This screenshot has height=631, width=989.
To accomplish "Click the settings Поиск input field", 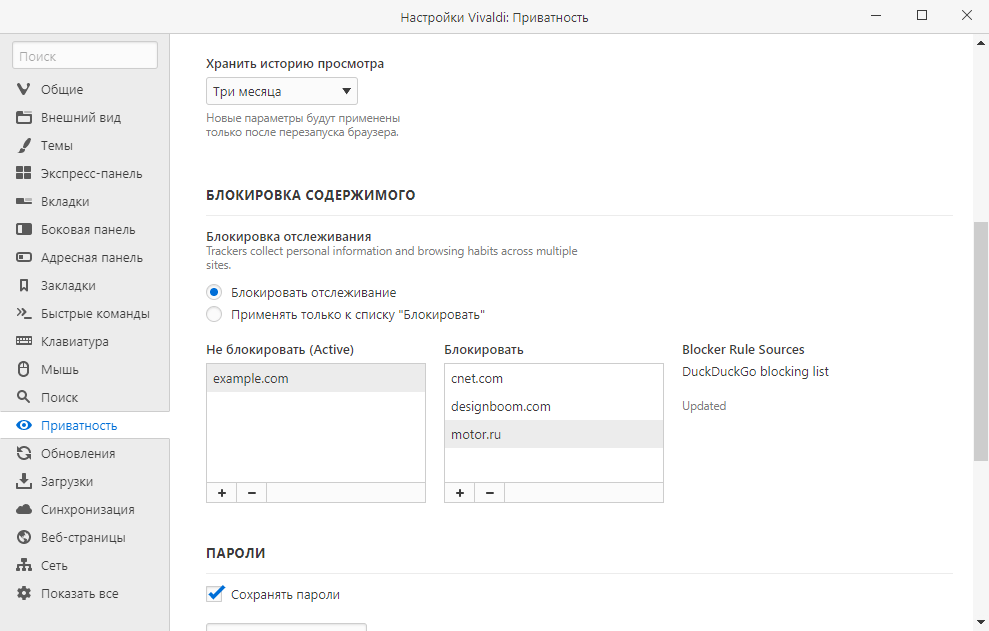I will [x=85, y=57].
